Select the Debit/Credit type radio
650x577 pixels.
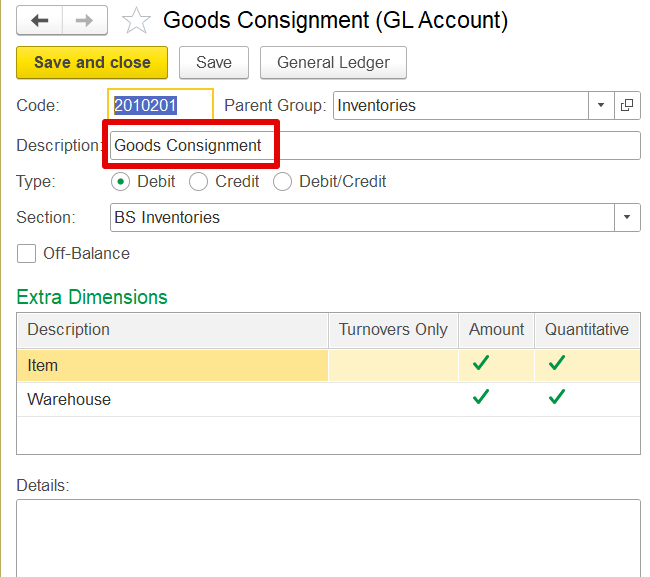(282, 182)
